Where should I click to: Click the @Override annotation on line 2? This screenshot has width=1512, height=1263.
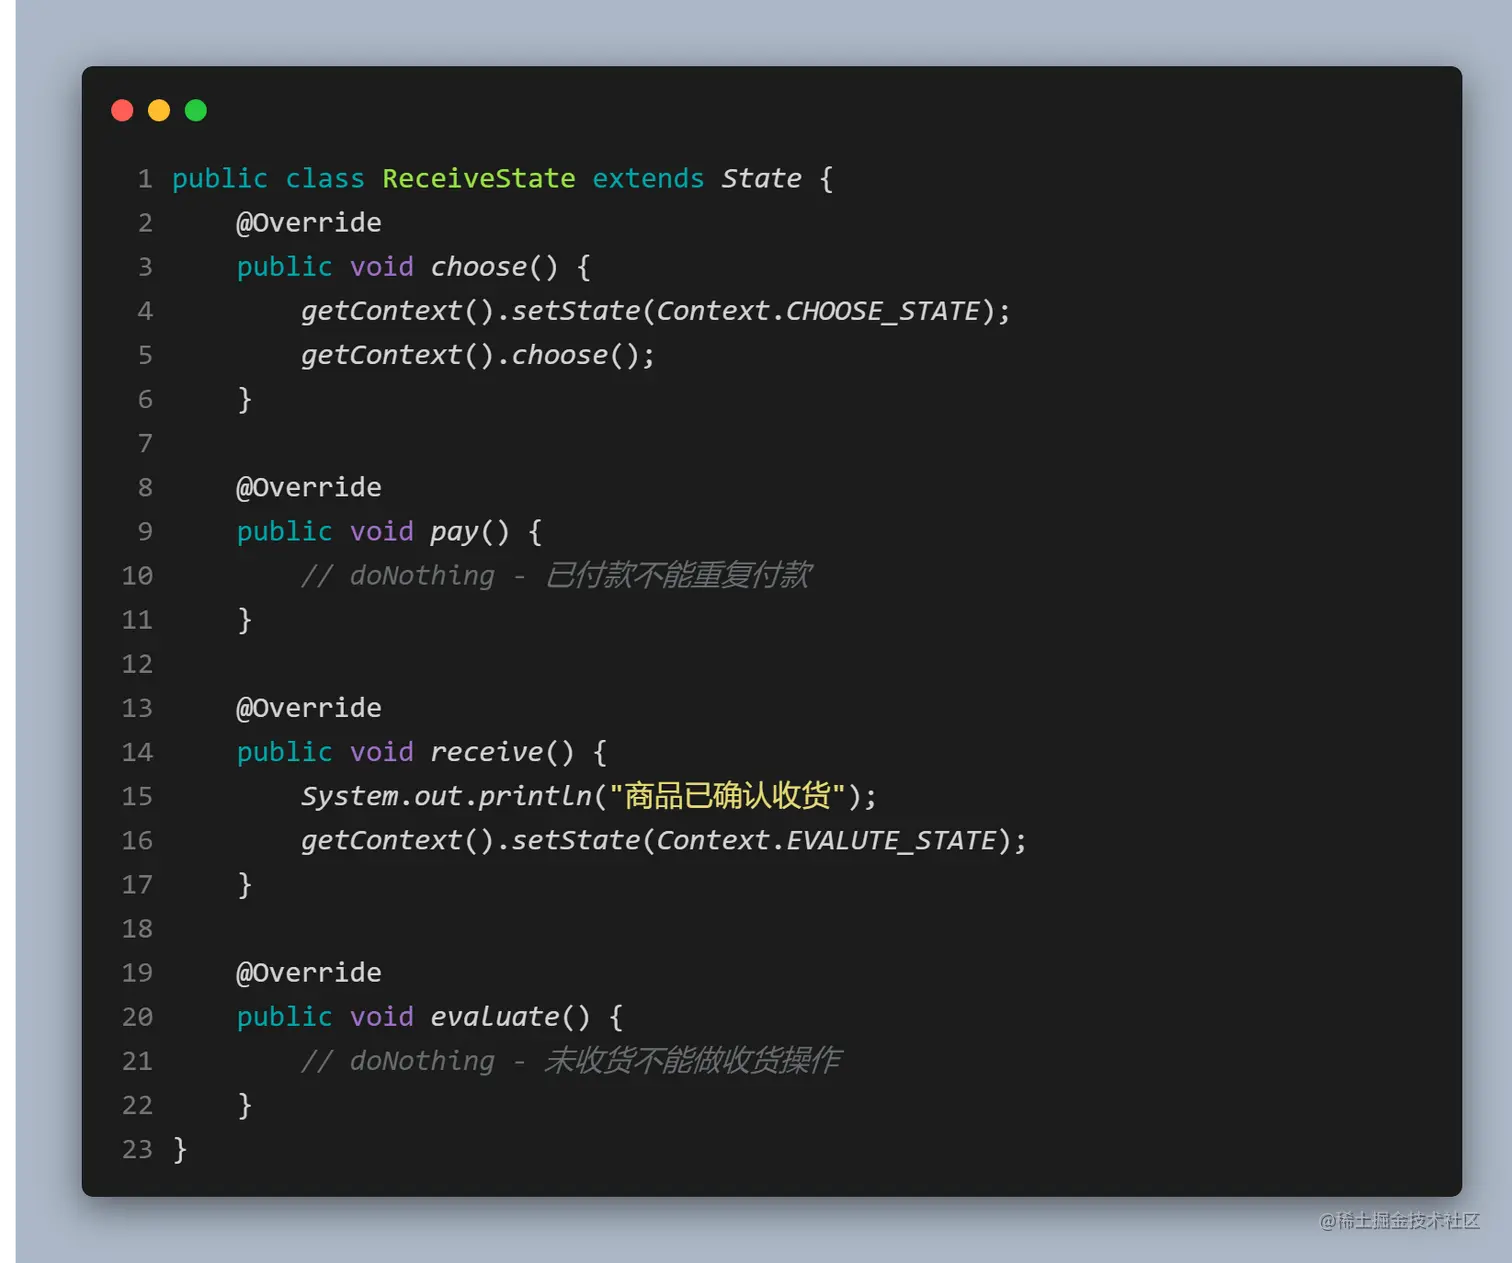(x=309, y=222)
